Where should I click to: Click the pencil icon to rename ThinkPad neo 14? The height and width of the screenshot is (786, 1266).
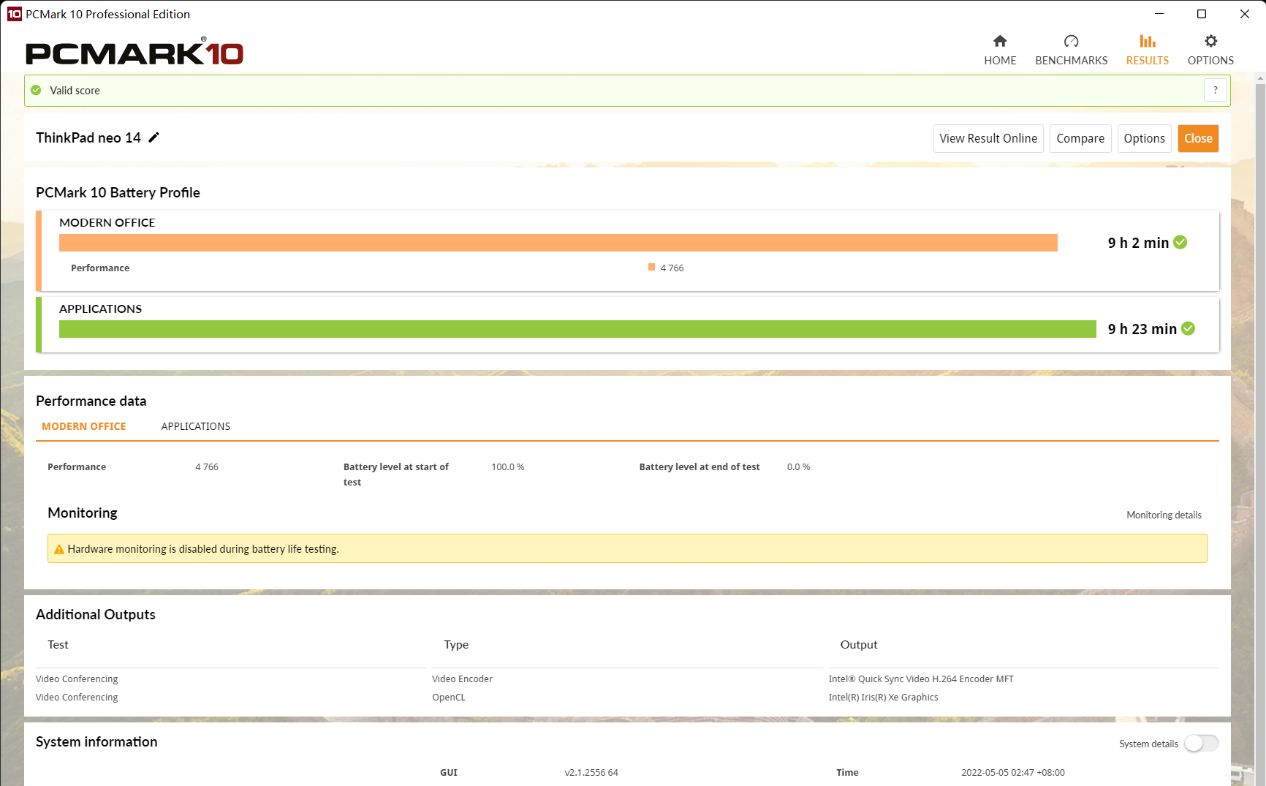[154, 138]
